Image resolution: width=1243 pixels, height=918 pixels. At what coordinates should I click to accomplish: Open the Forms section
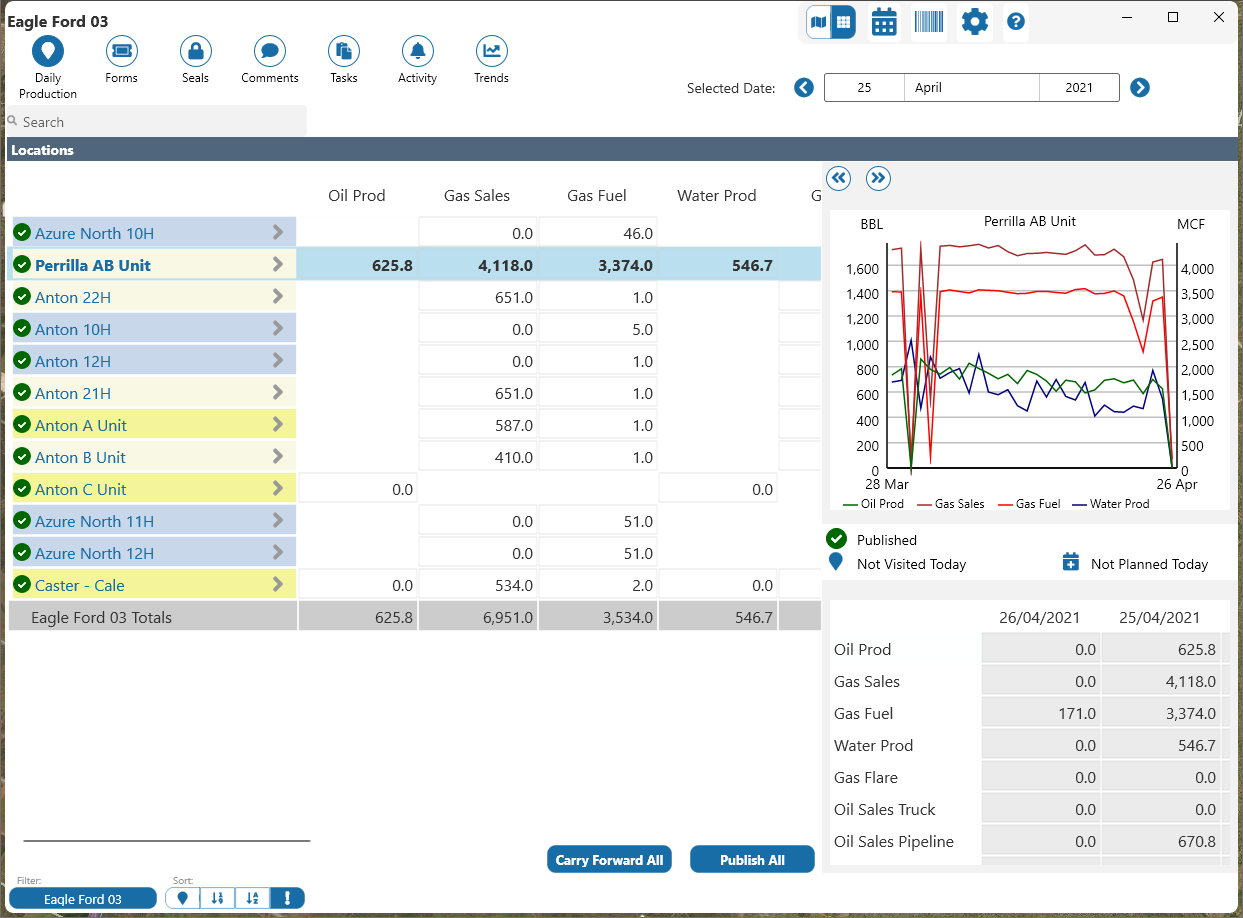(121, 51)
